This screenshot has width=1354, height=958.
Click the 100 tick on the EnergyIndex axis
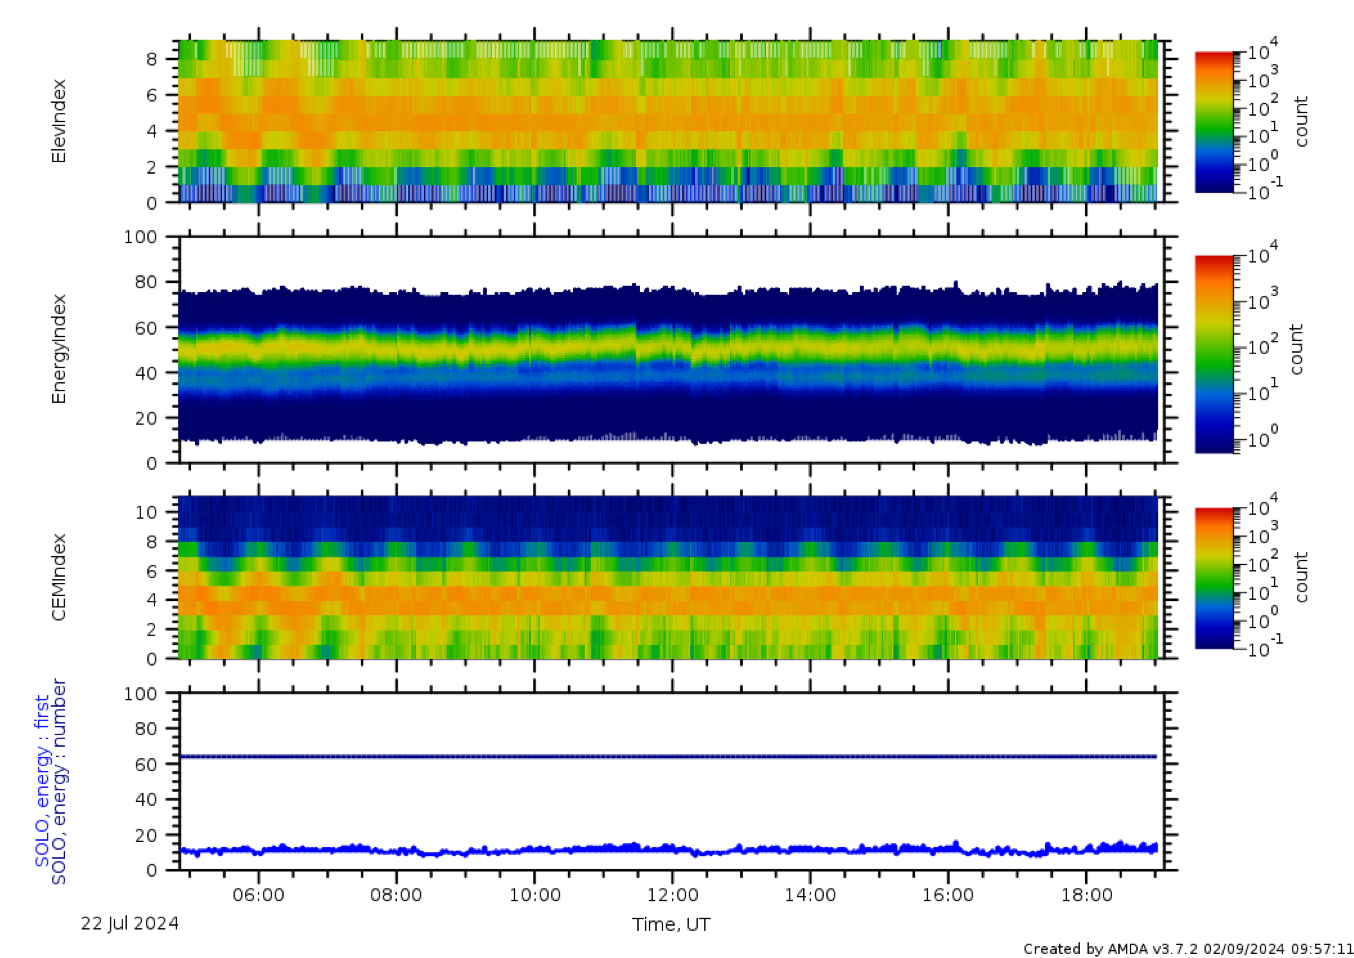tap(140, 237)
